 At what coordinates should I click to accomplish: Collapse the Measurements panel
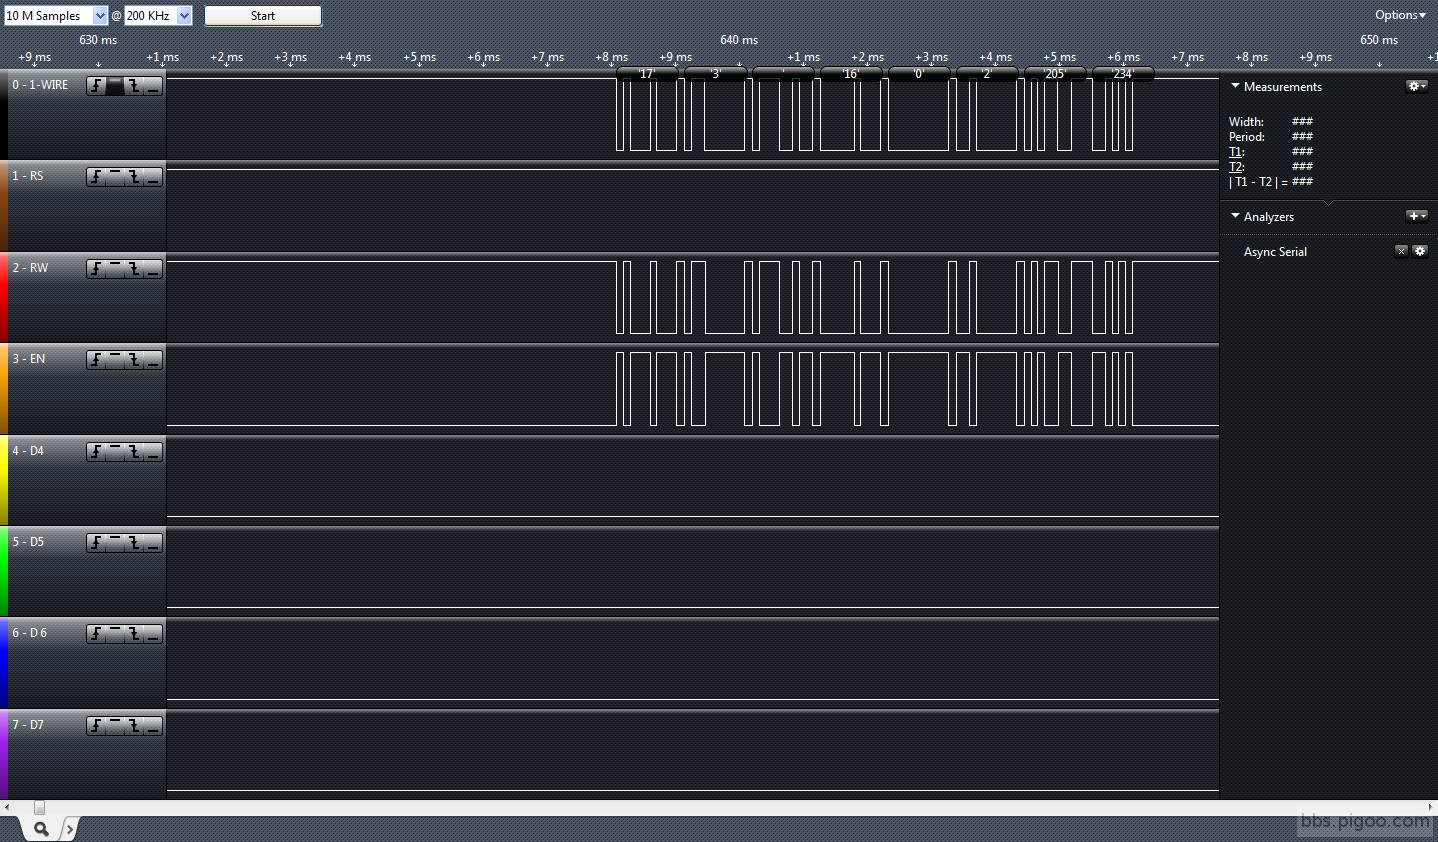tap(1235, 87)
